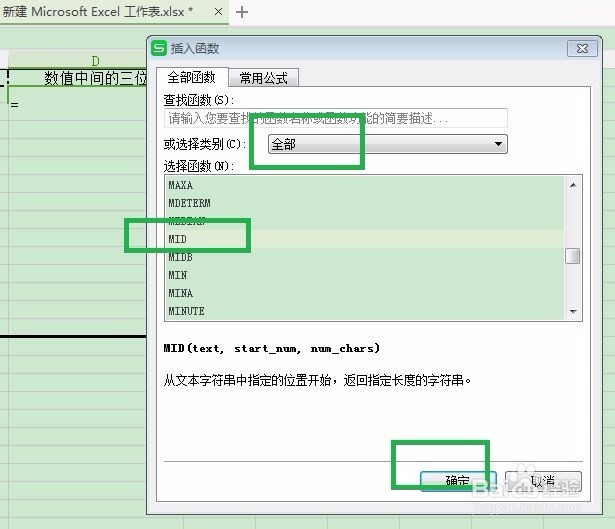Screen dimensions: 615x529
Task: Switch to the 常用公式 tab
Action: pos(263,78)
